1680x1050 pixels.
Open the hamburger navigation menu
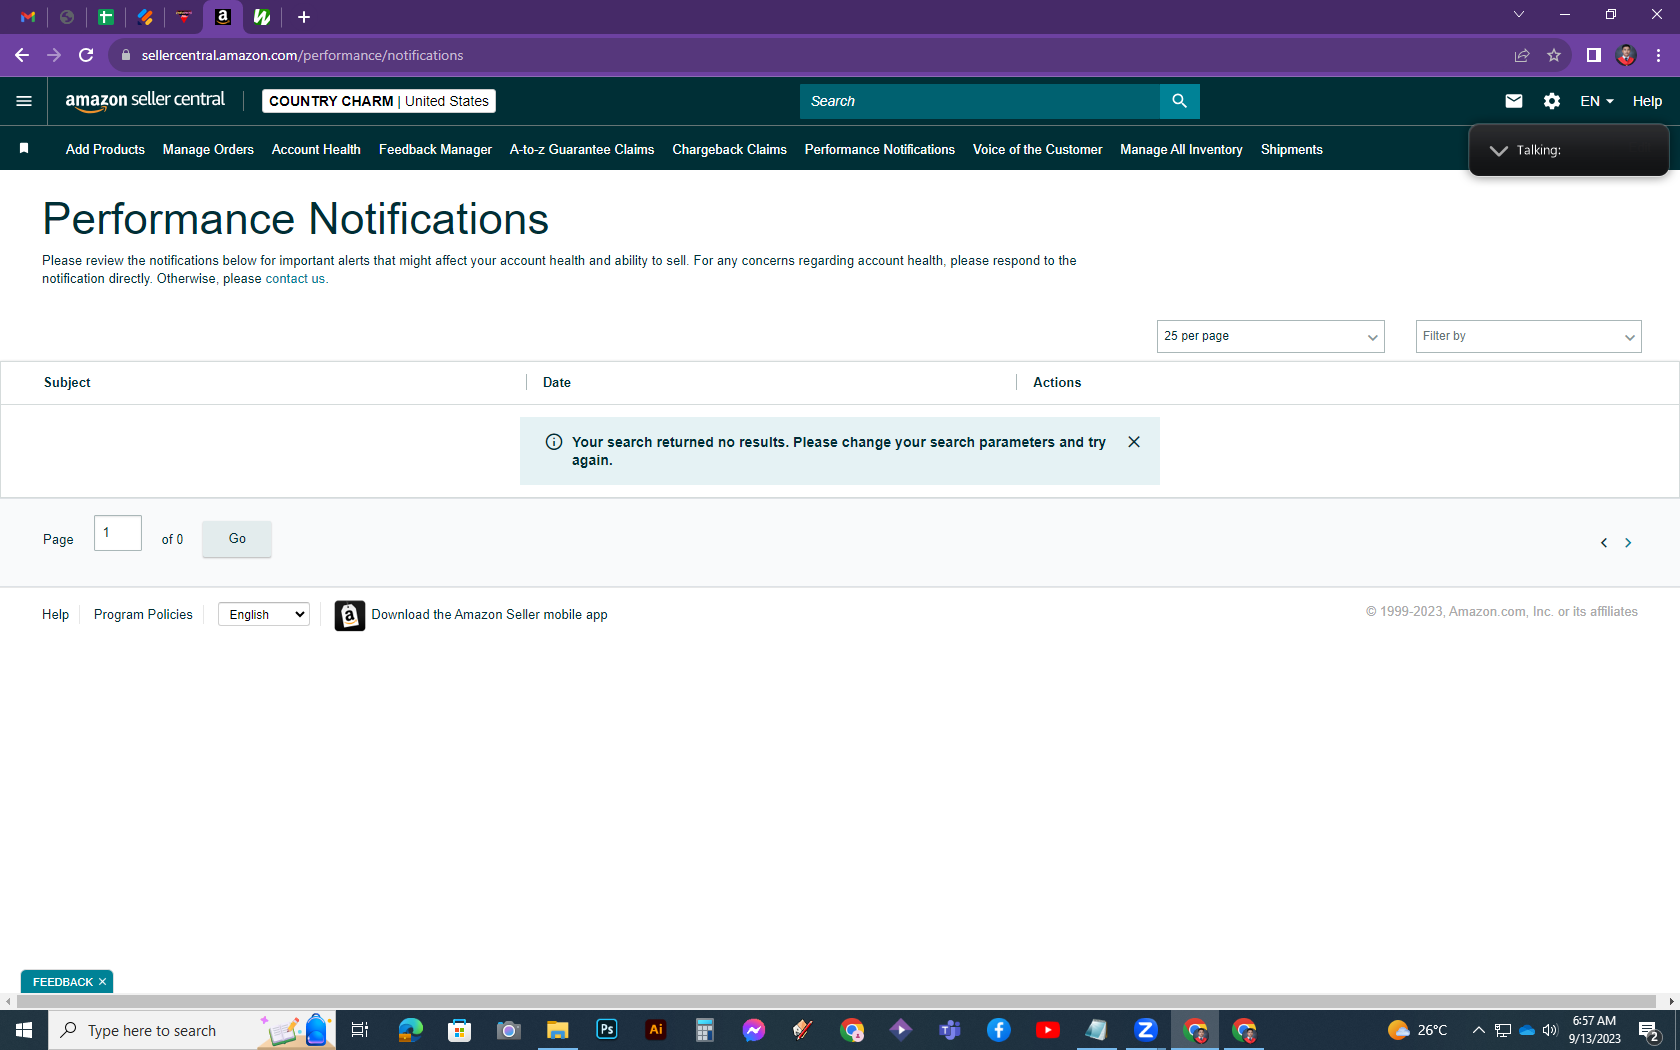point(24,101)
